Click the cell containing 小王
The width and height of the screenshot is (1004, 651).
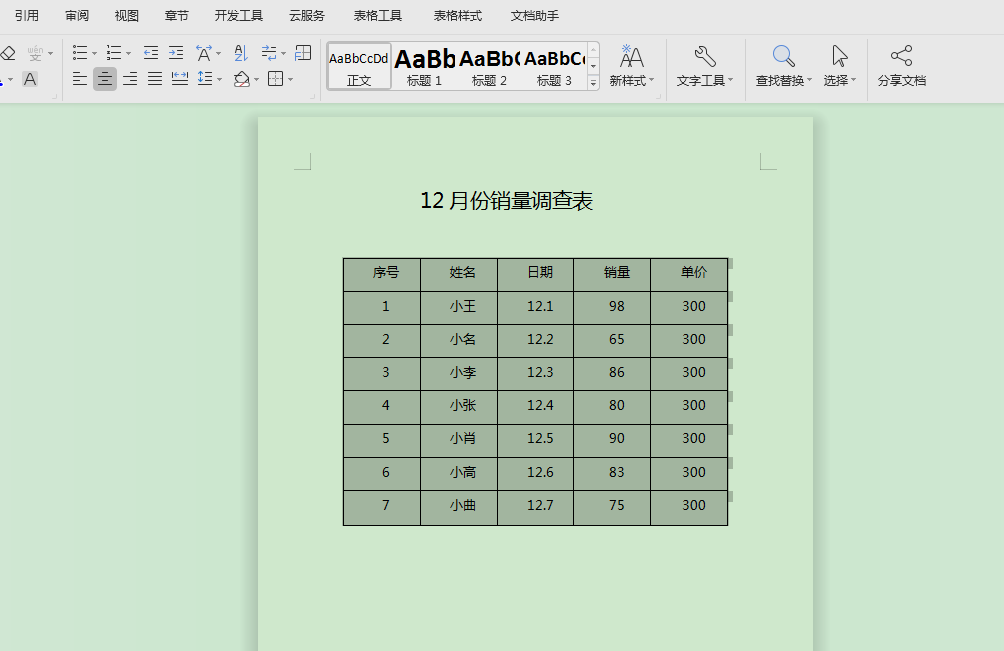coord(459,306)
